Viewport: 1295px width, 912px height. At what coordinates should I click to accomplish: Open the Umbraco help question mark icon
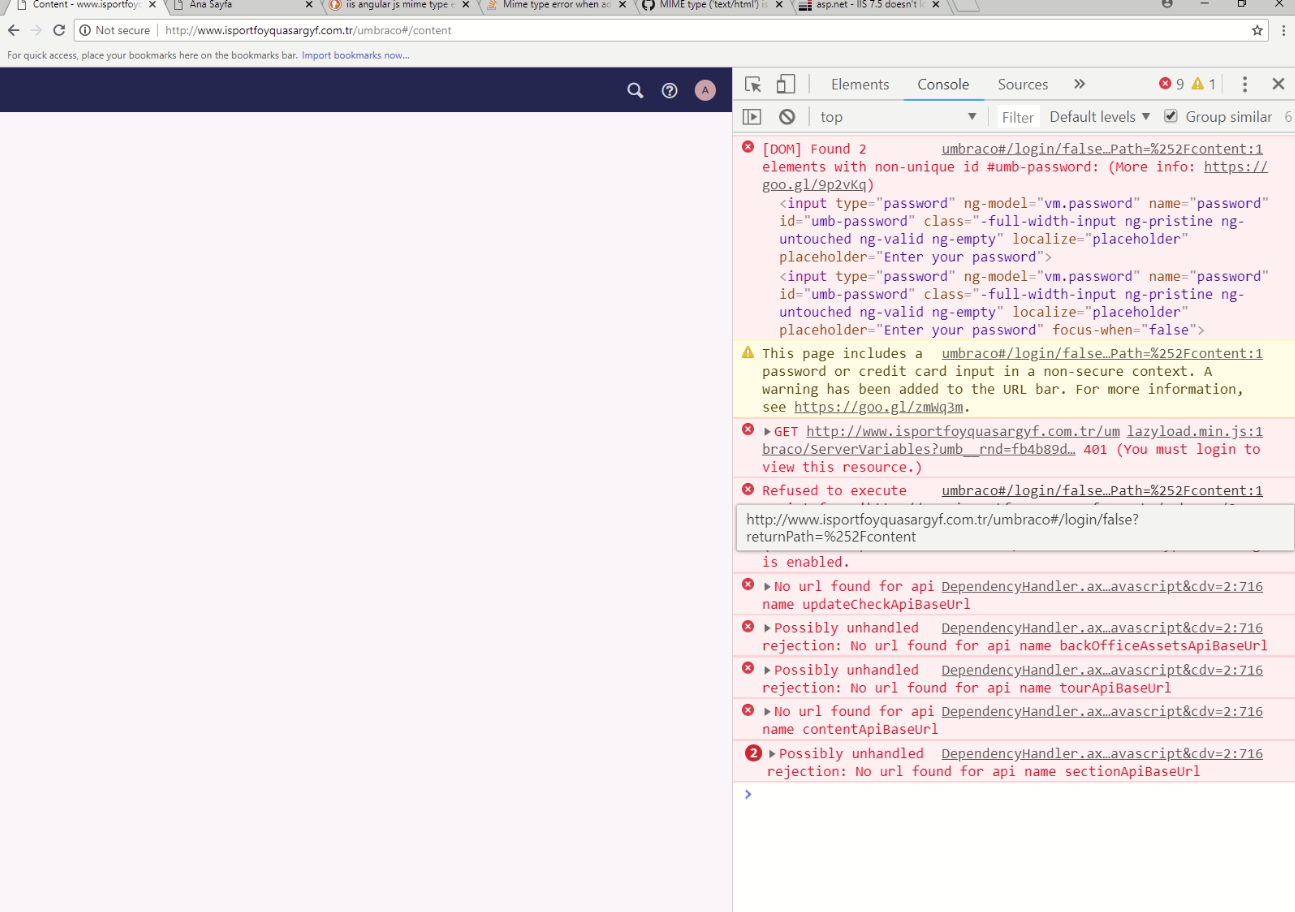click(x=670, y=91)
